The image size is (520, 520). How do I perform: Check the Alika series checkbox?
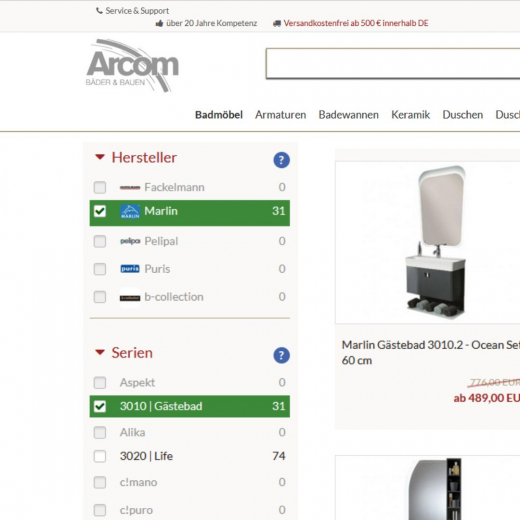100,433
